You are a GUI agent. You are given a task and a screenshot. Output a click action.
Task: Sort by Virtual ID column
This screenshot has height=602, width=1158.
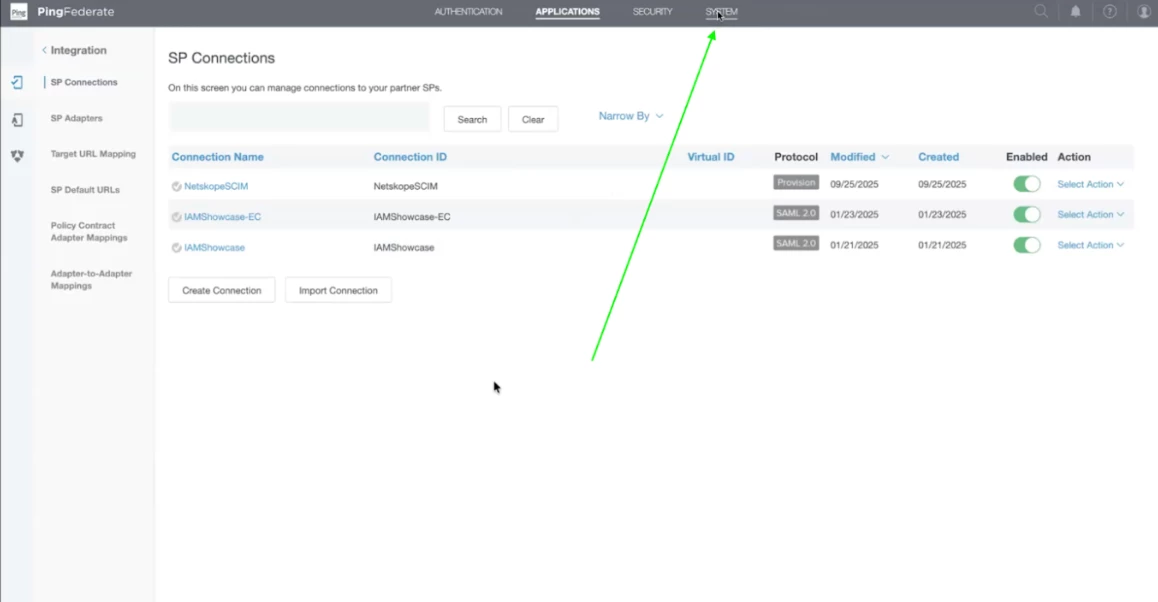[710, 157]
